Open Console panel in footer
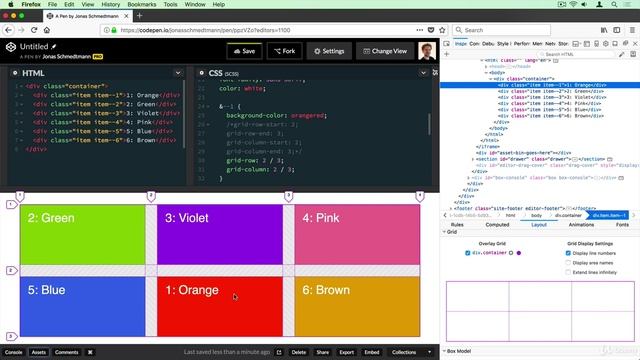The image size is (640, 360). [x=13, y=352]
